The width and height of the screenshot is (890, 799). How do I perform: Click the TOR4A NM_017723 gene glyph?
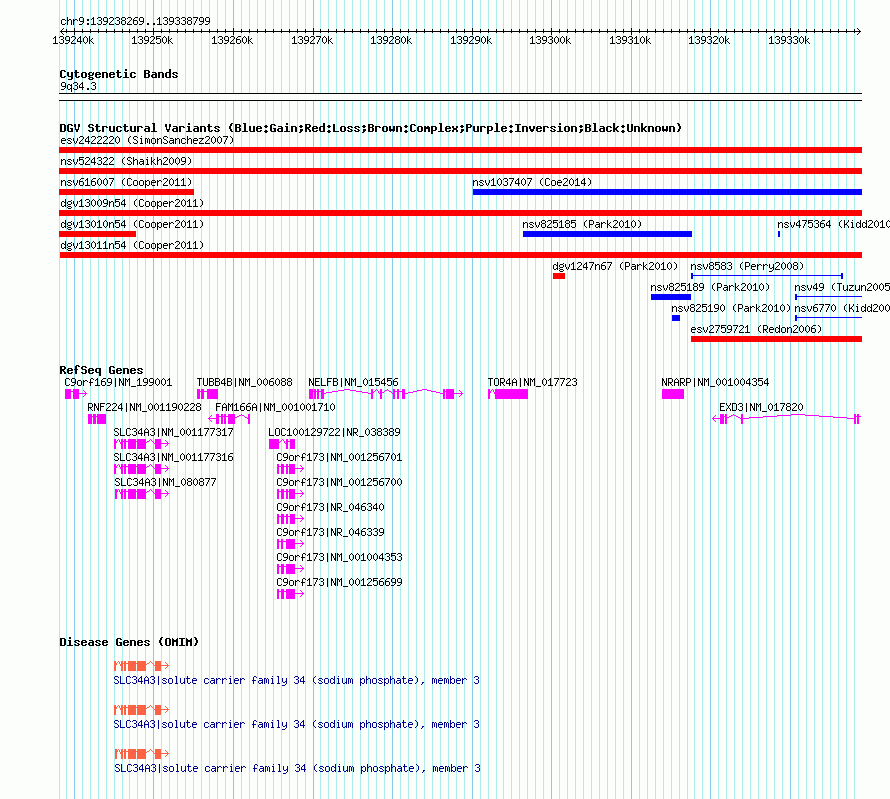coord(508,394)
